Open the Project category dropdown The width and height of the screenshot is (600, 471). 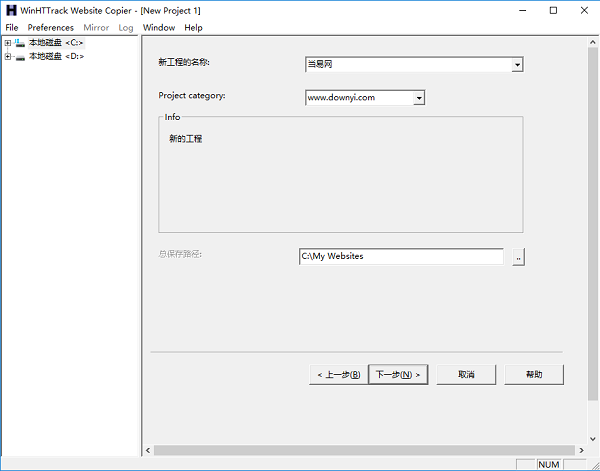point(419,98)
